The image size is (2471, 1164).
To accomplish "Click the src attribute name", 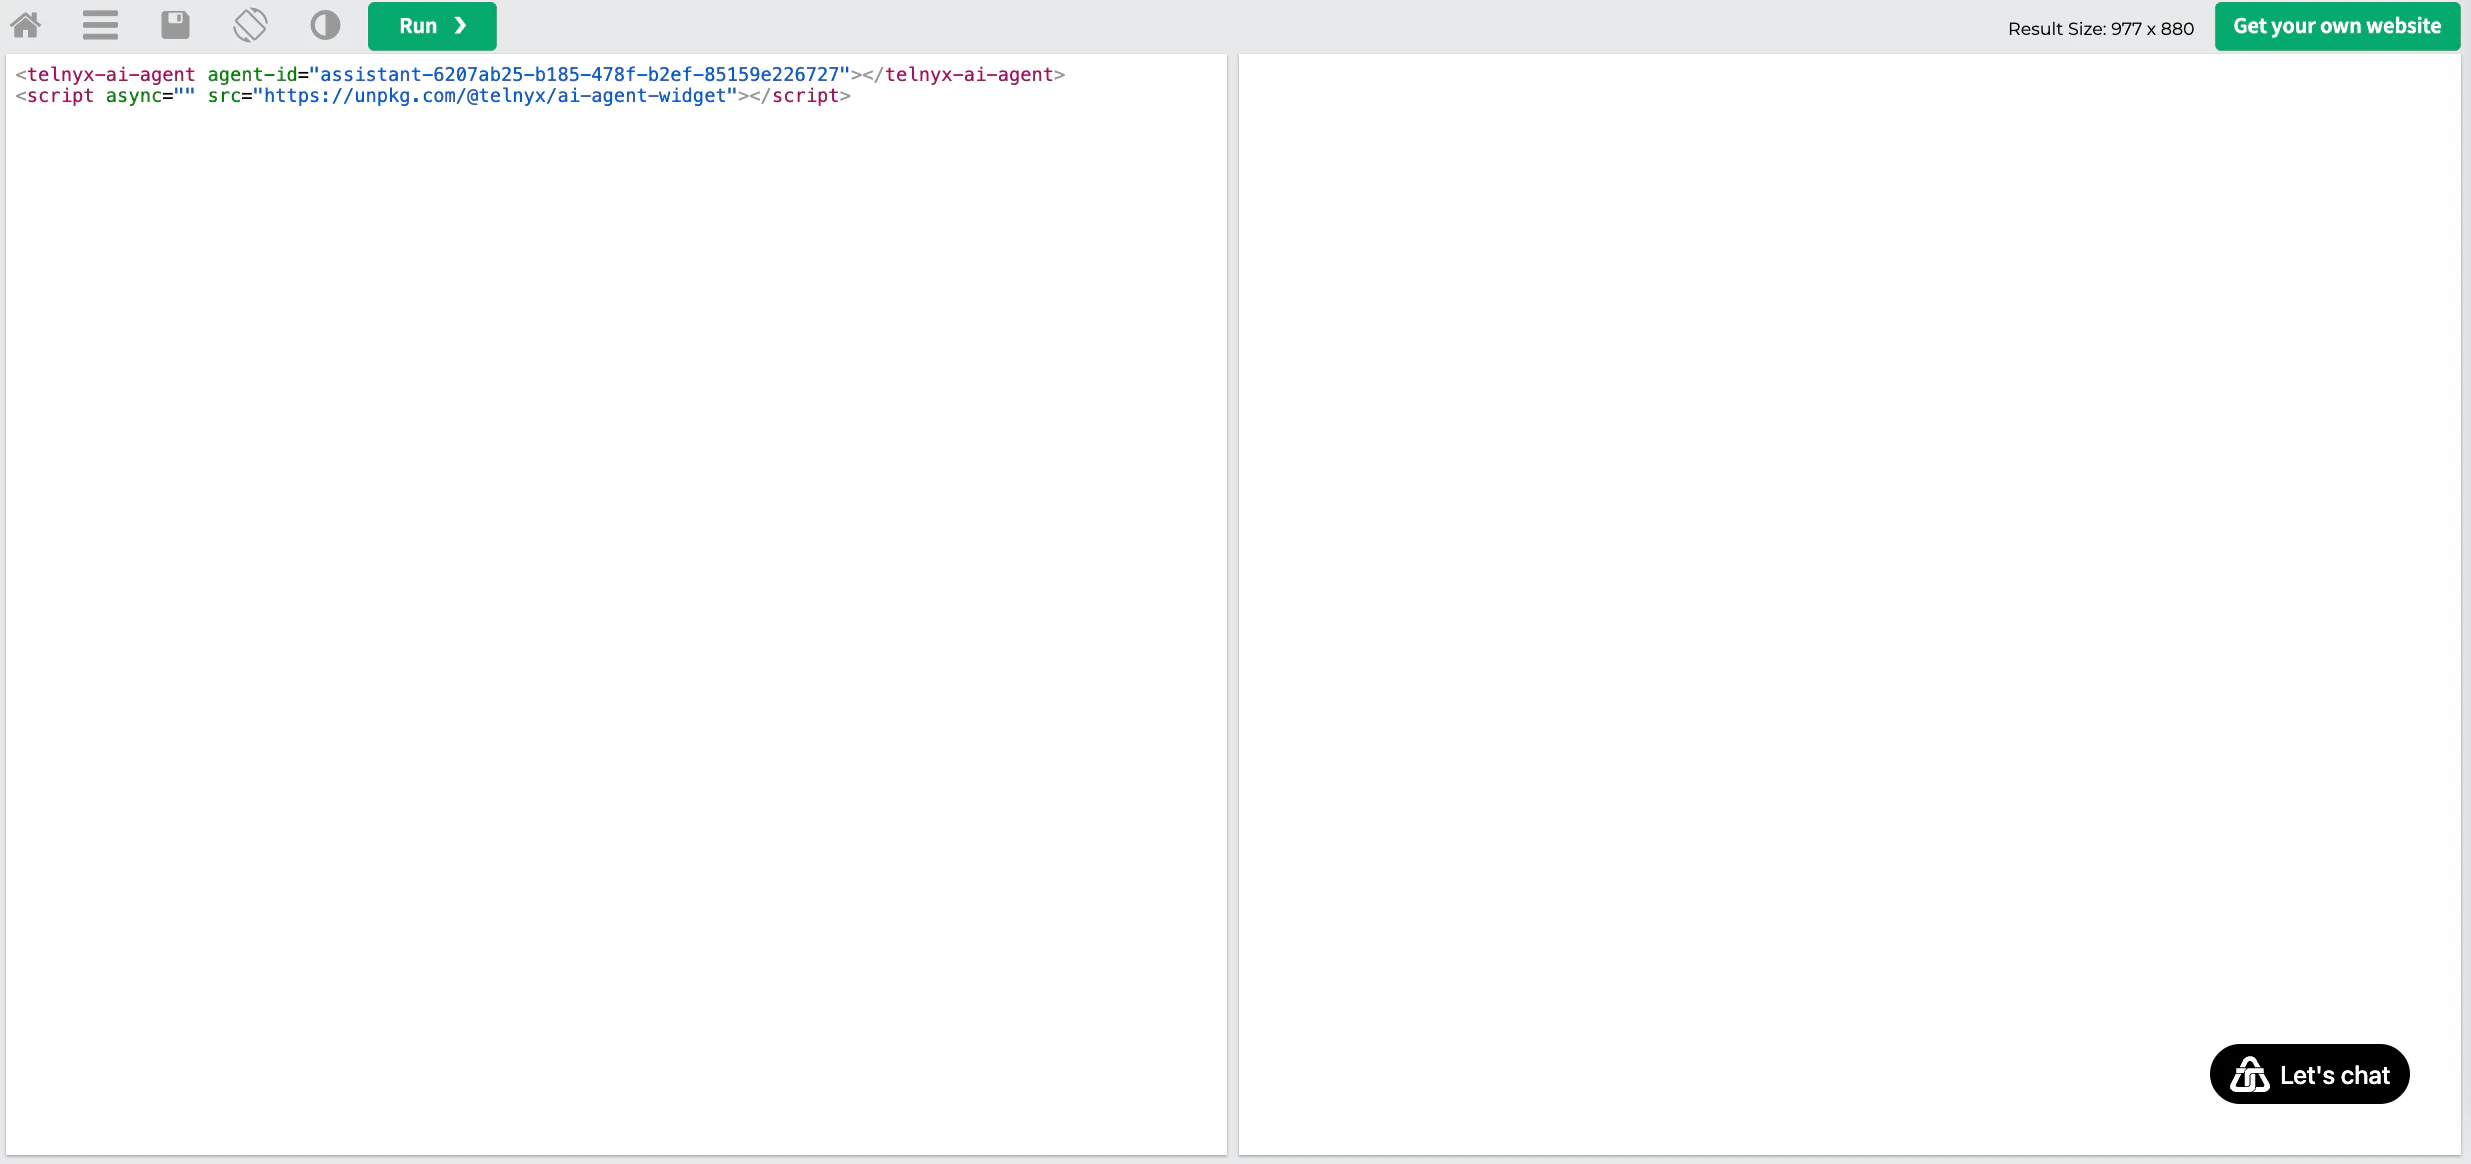I will (224, 96).
